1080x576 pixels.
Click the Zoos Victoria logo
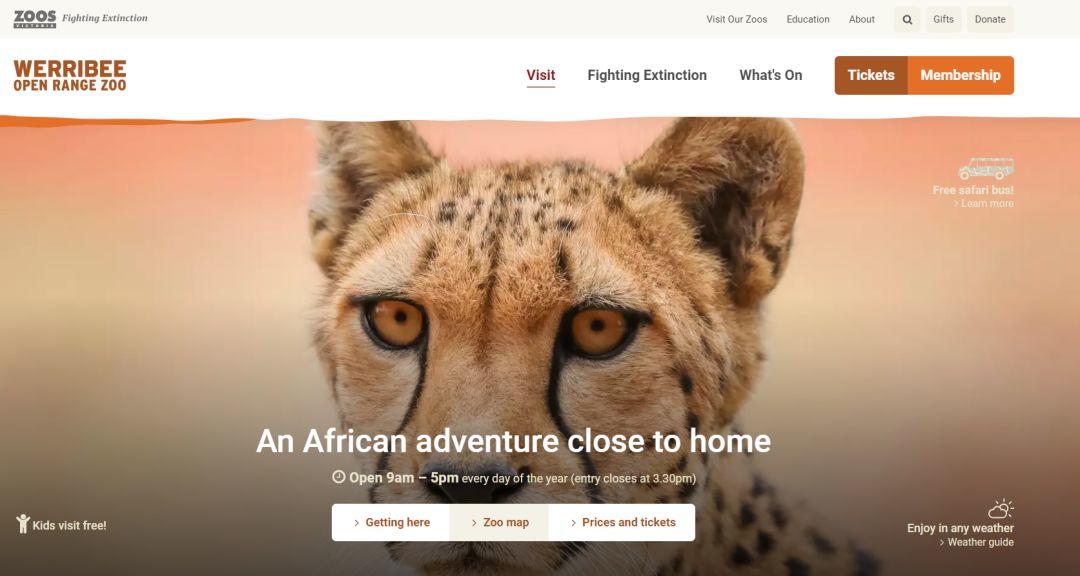coord(34,19)
